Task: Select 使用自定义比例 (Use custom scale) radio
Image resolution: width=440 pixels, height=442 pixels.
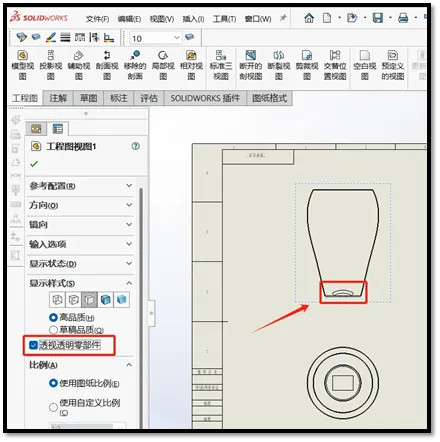Action: 53,407
